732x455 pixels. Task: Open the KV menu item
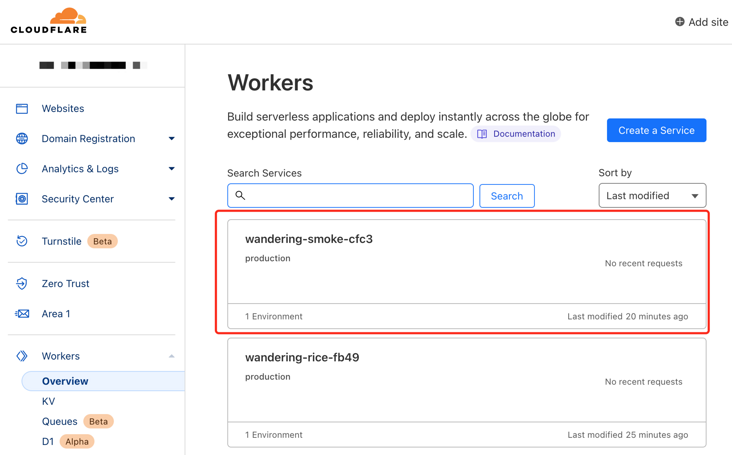[x=48, y=401]
